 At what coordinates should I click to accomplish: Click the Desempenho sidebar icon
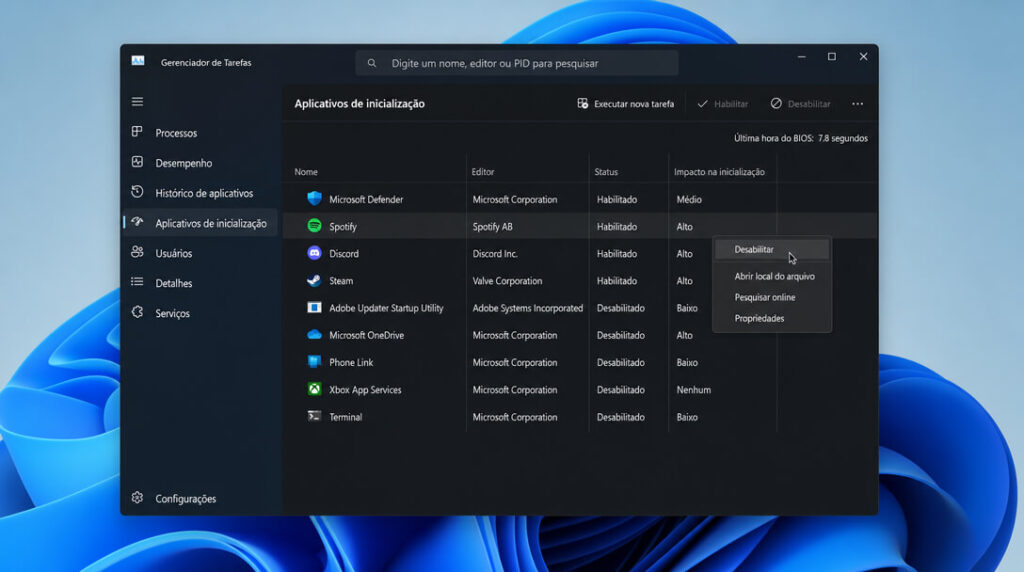pos(137,162)
